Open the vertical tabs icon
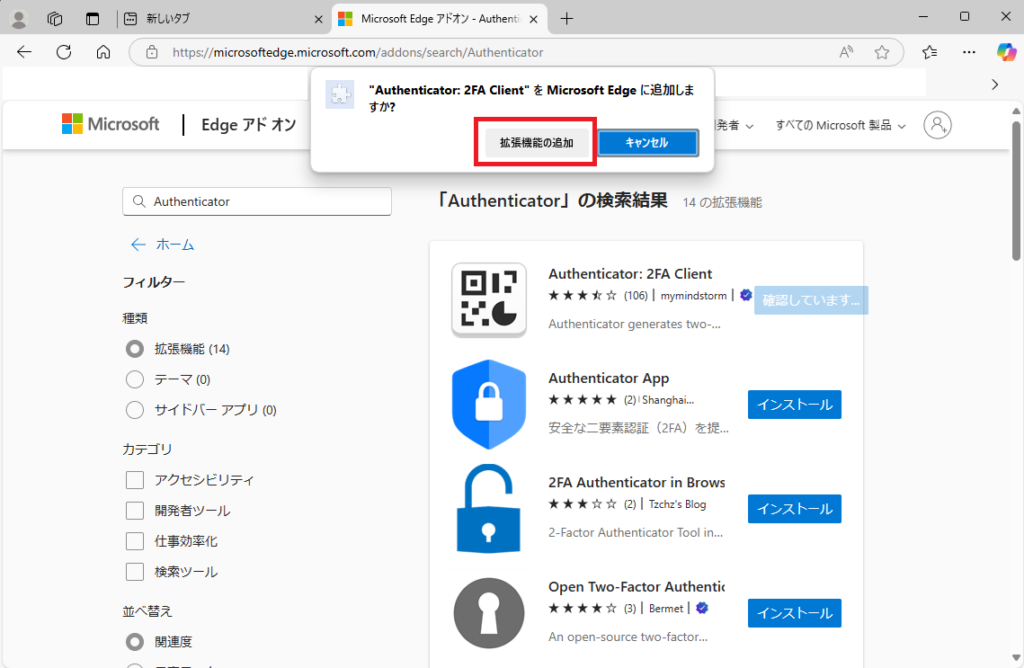1024x668 pixels. [x=92, y=19]
